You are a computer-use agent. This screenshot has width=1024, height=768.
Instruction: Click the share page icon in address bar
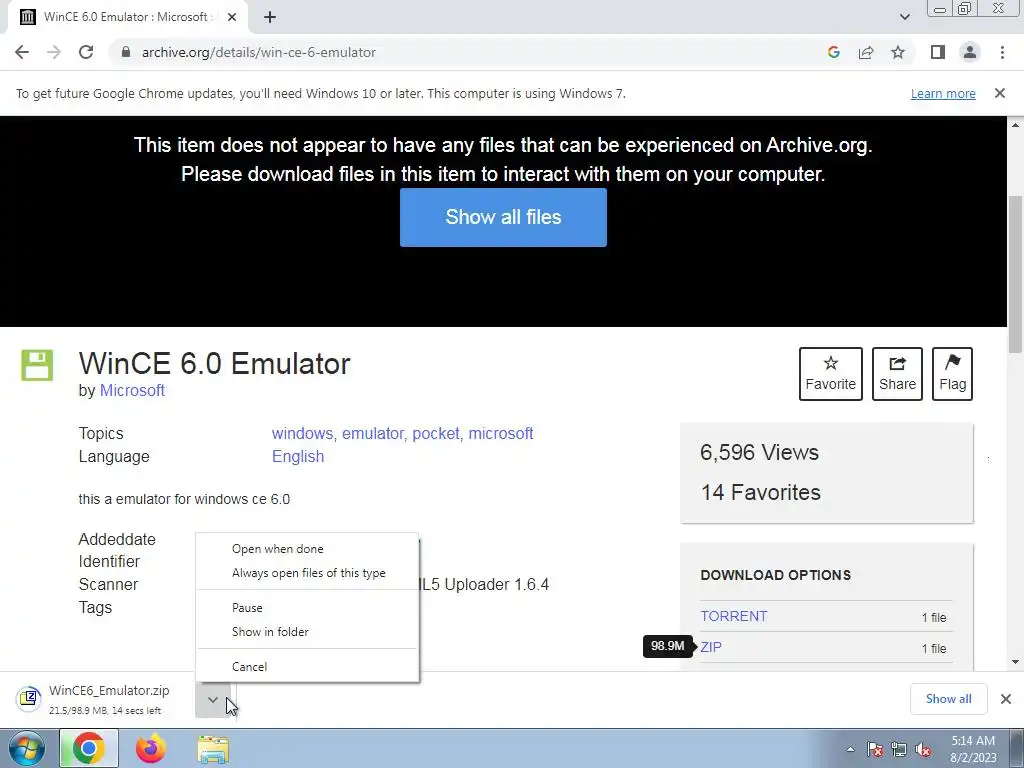point(866,52)
